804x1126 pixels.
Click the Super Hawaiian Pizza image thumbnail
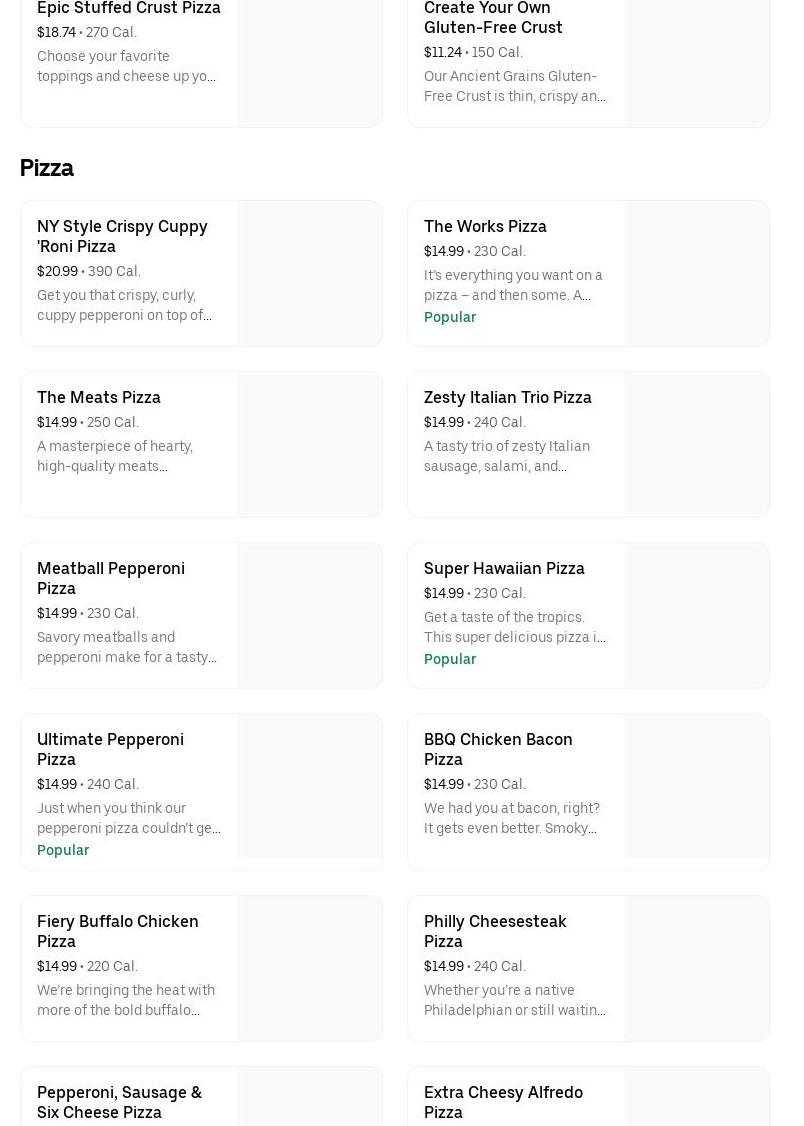pos(696,616)
